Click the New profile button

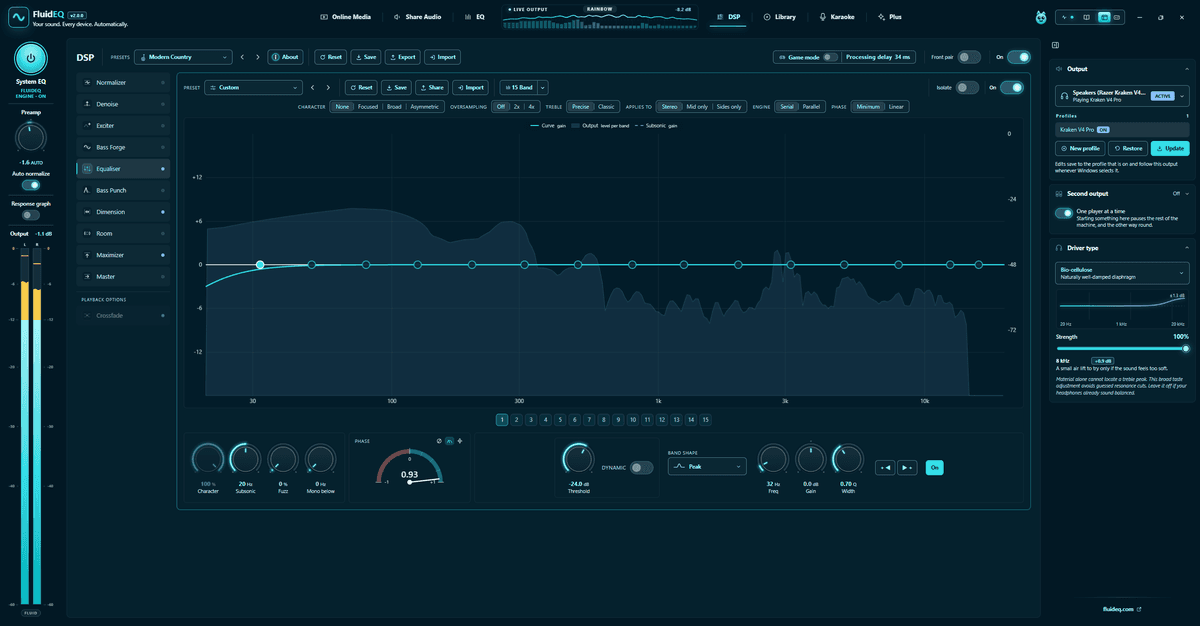(x=1080, y=148)
